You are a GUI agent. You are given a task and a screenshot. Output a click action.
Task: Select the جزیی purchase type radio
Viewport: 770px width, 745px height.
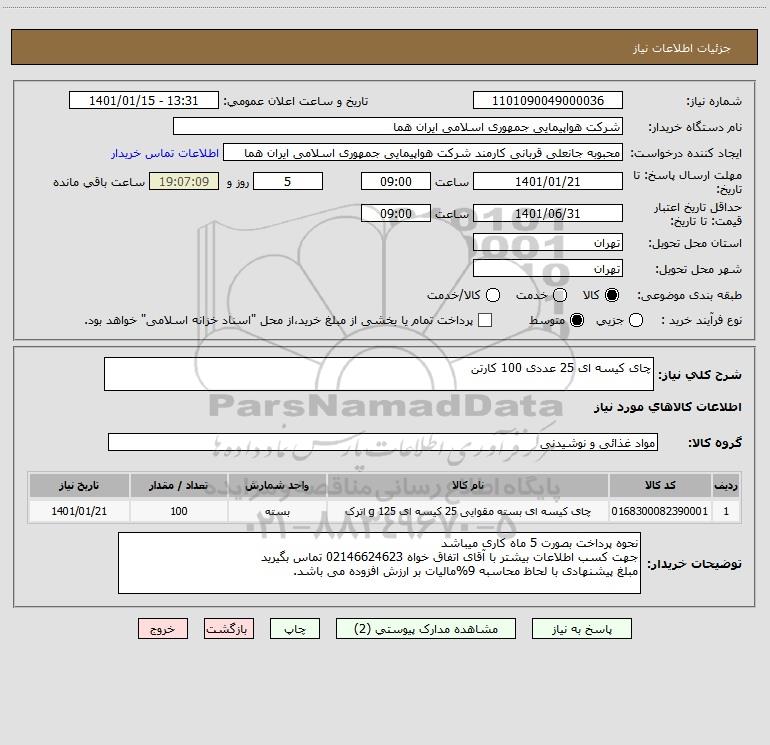click(635, 321)
